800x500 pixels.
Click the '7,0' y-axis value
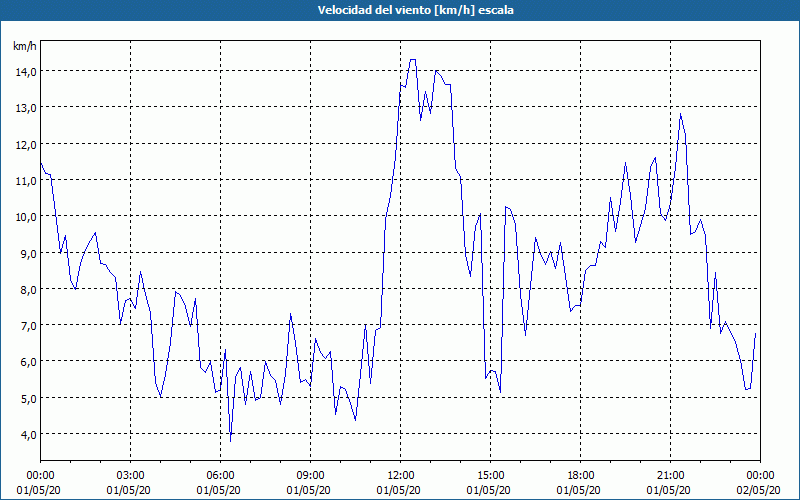point(28,326)
